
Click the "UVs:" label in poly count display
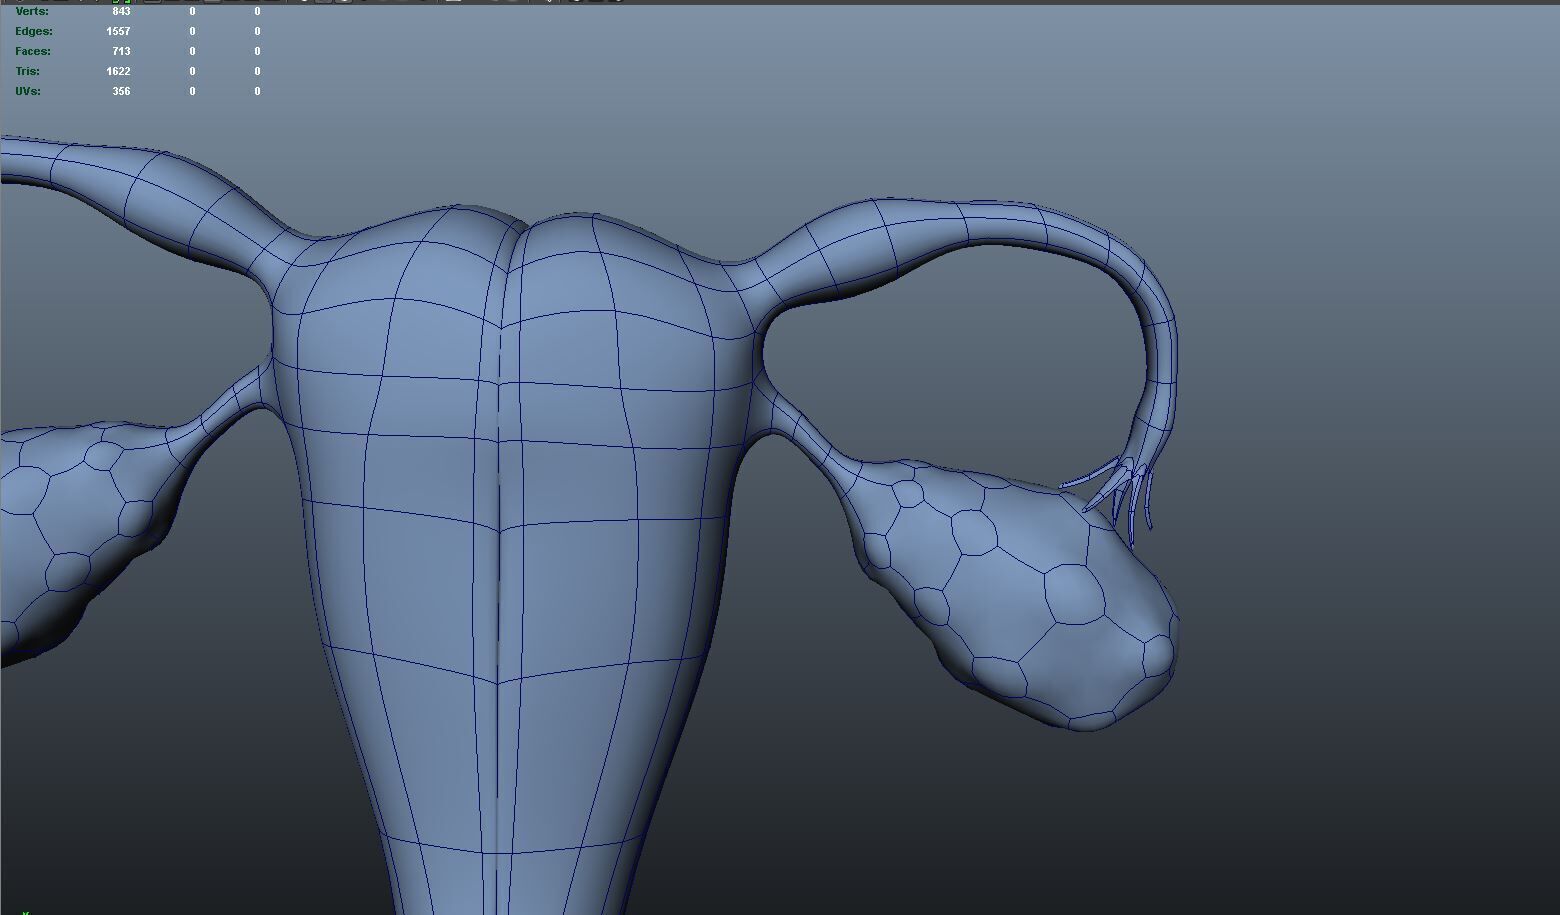click(x=28, y=91)
